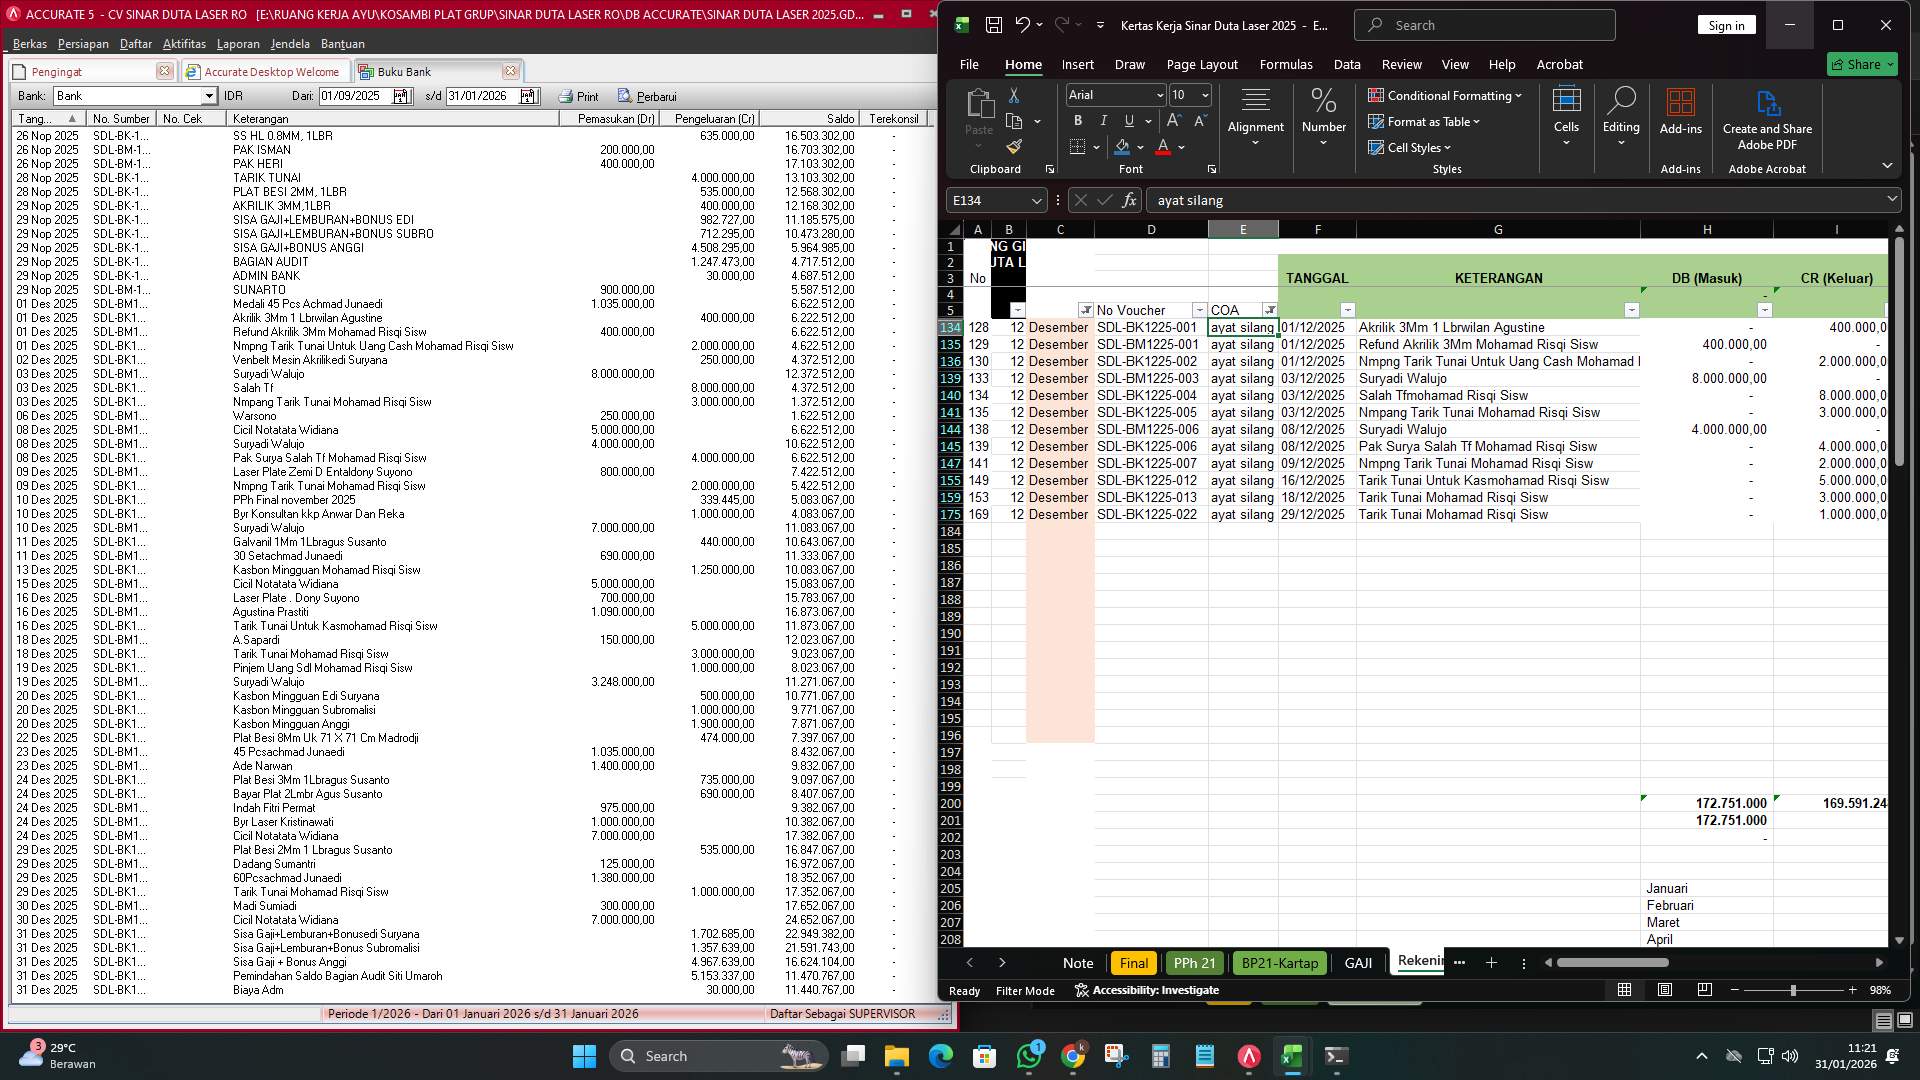Close the Pengingat tab in Accurate

click(x=164, y=71)
